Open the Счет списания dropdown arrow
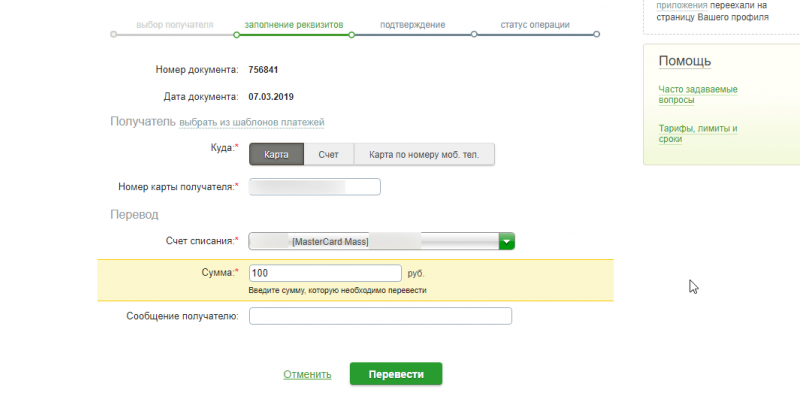The width and height of the screenshot is (800, 396). pos(507,241)
